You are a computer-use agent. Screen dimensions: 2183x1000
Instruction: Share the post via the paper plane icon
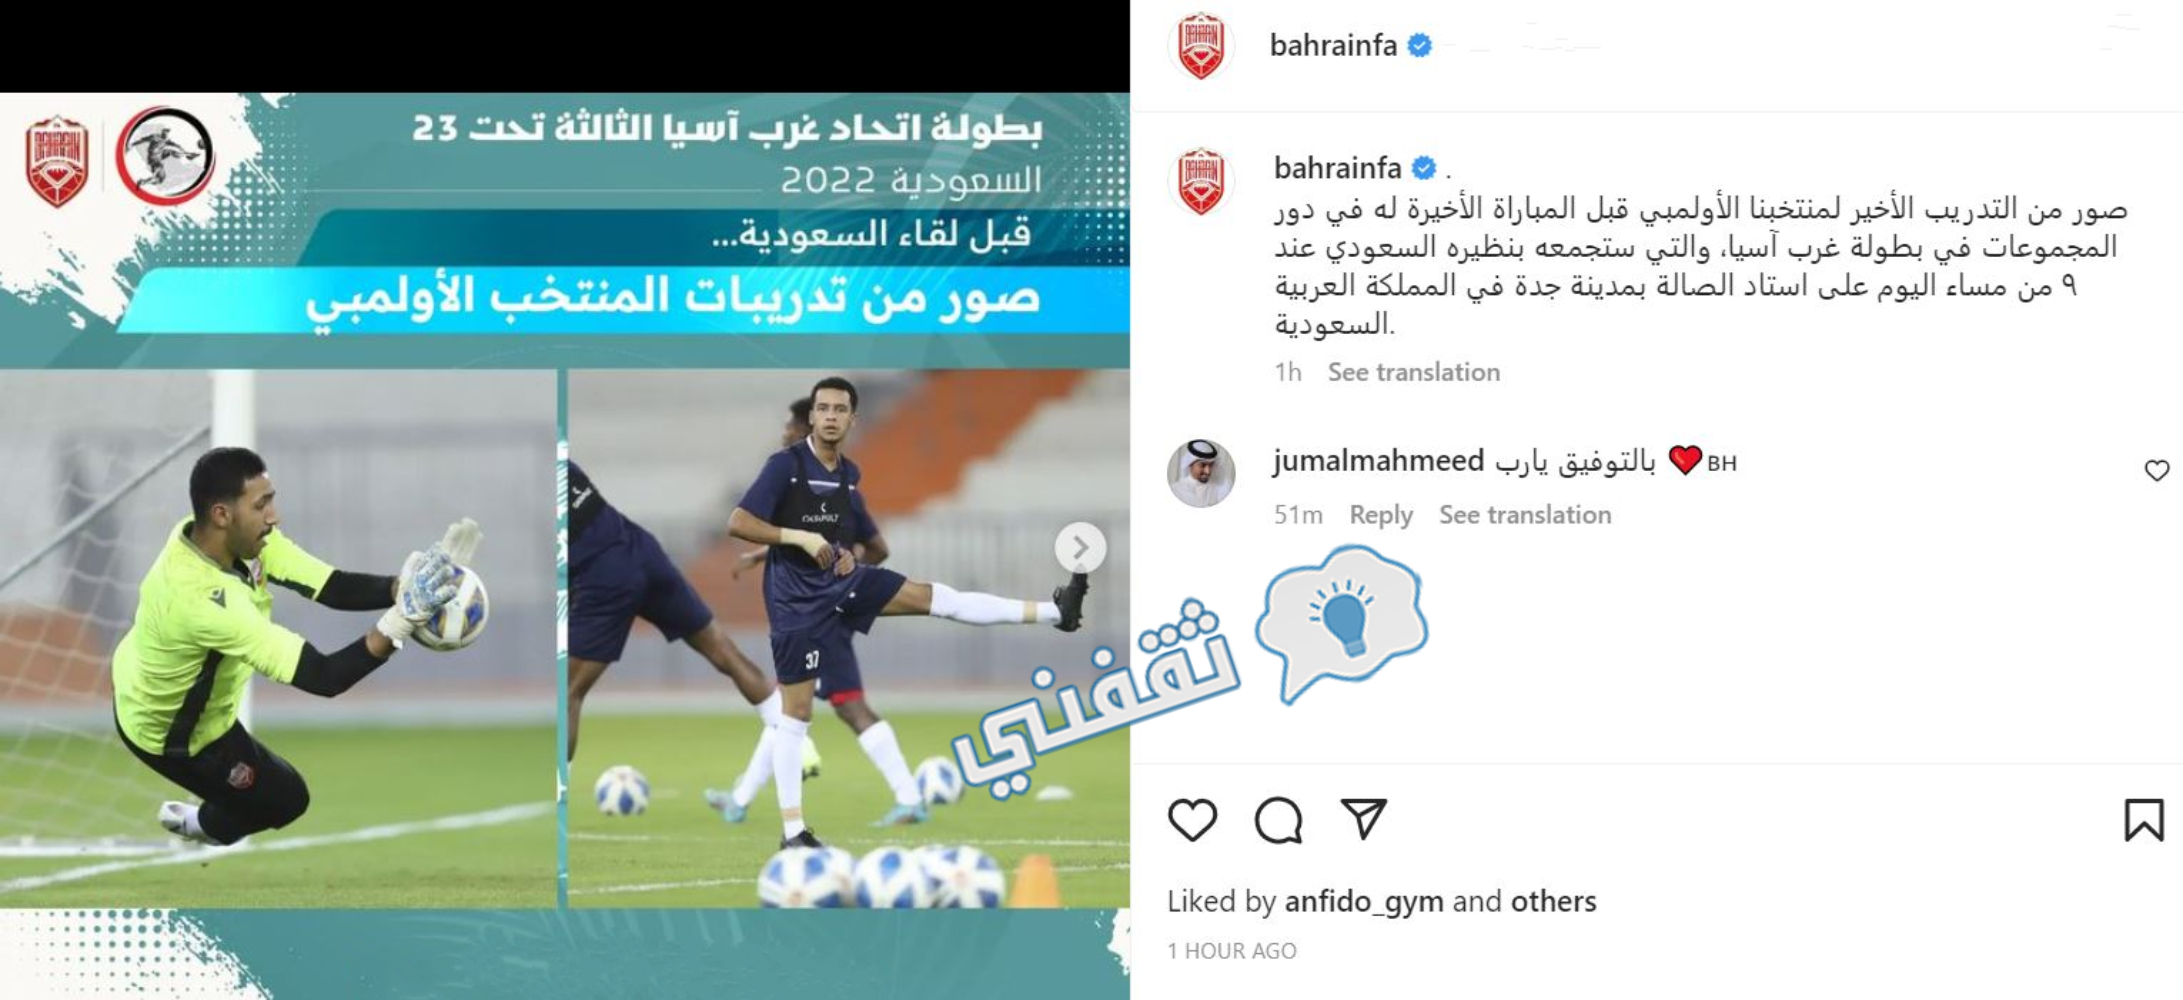point(1363,819)
